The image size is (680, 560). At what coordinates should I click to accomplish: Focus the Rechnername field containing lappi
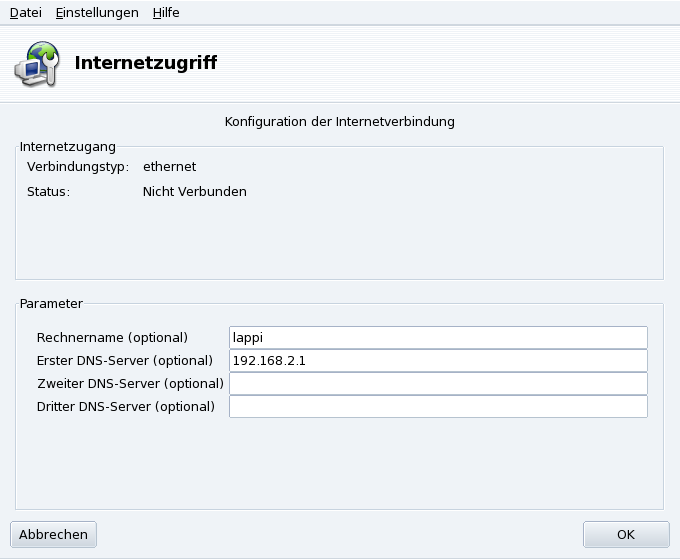click(x=438, y=337)
